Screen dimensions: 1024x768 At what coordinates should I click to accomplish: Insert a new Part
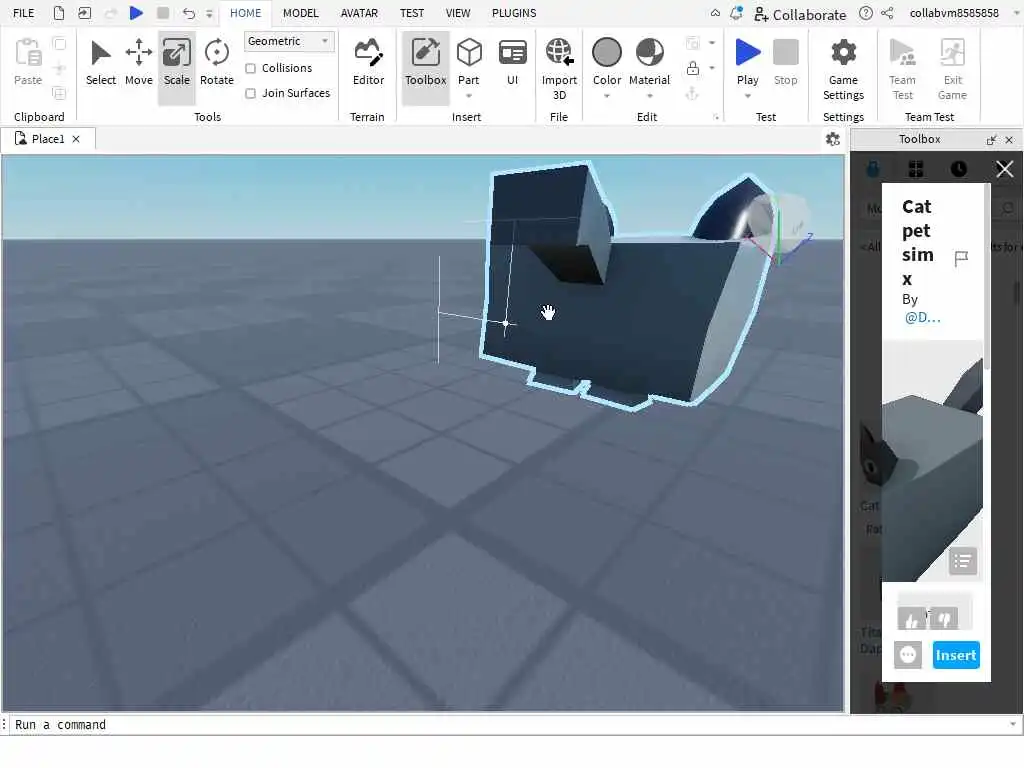[468, 60]
